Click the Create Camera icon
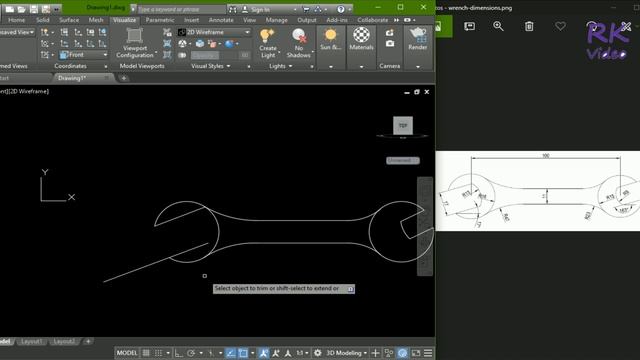The image size is (640, 360). [390, 33]
